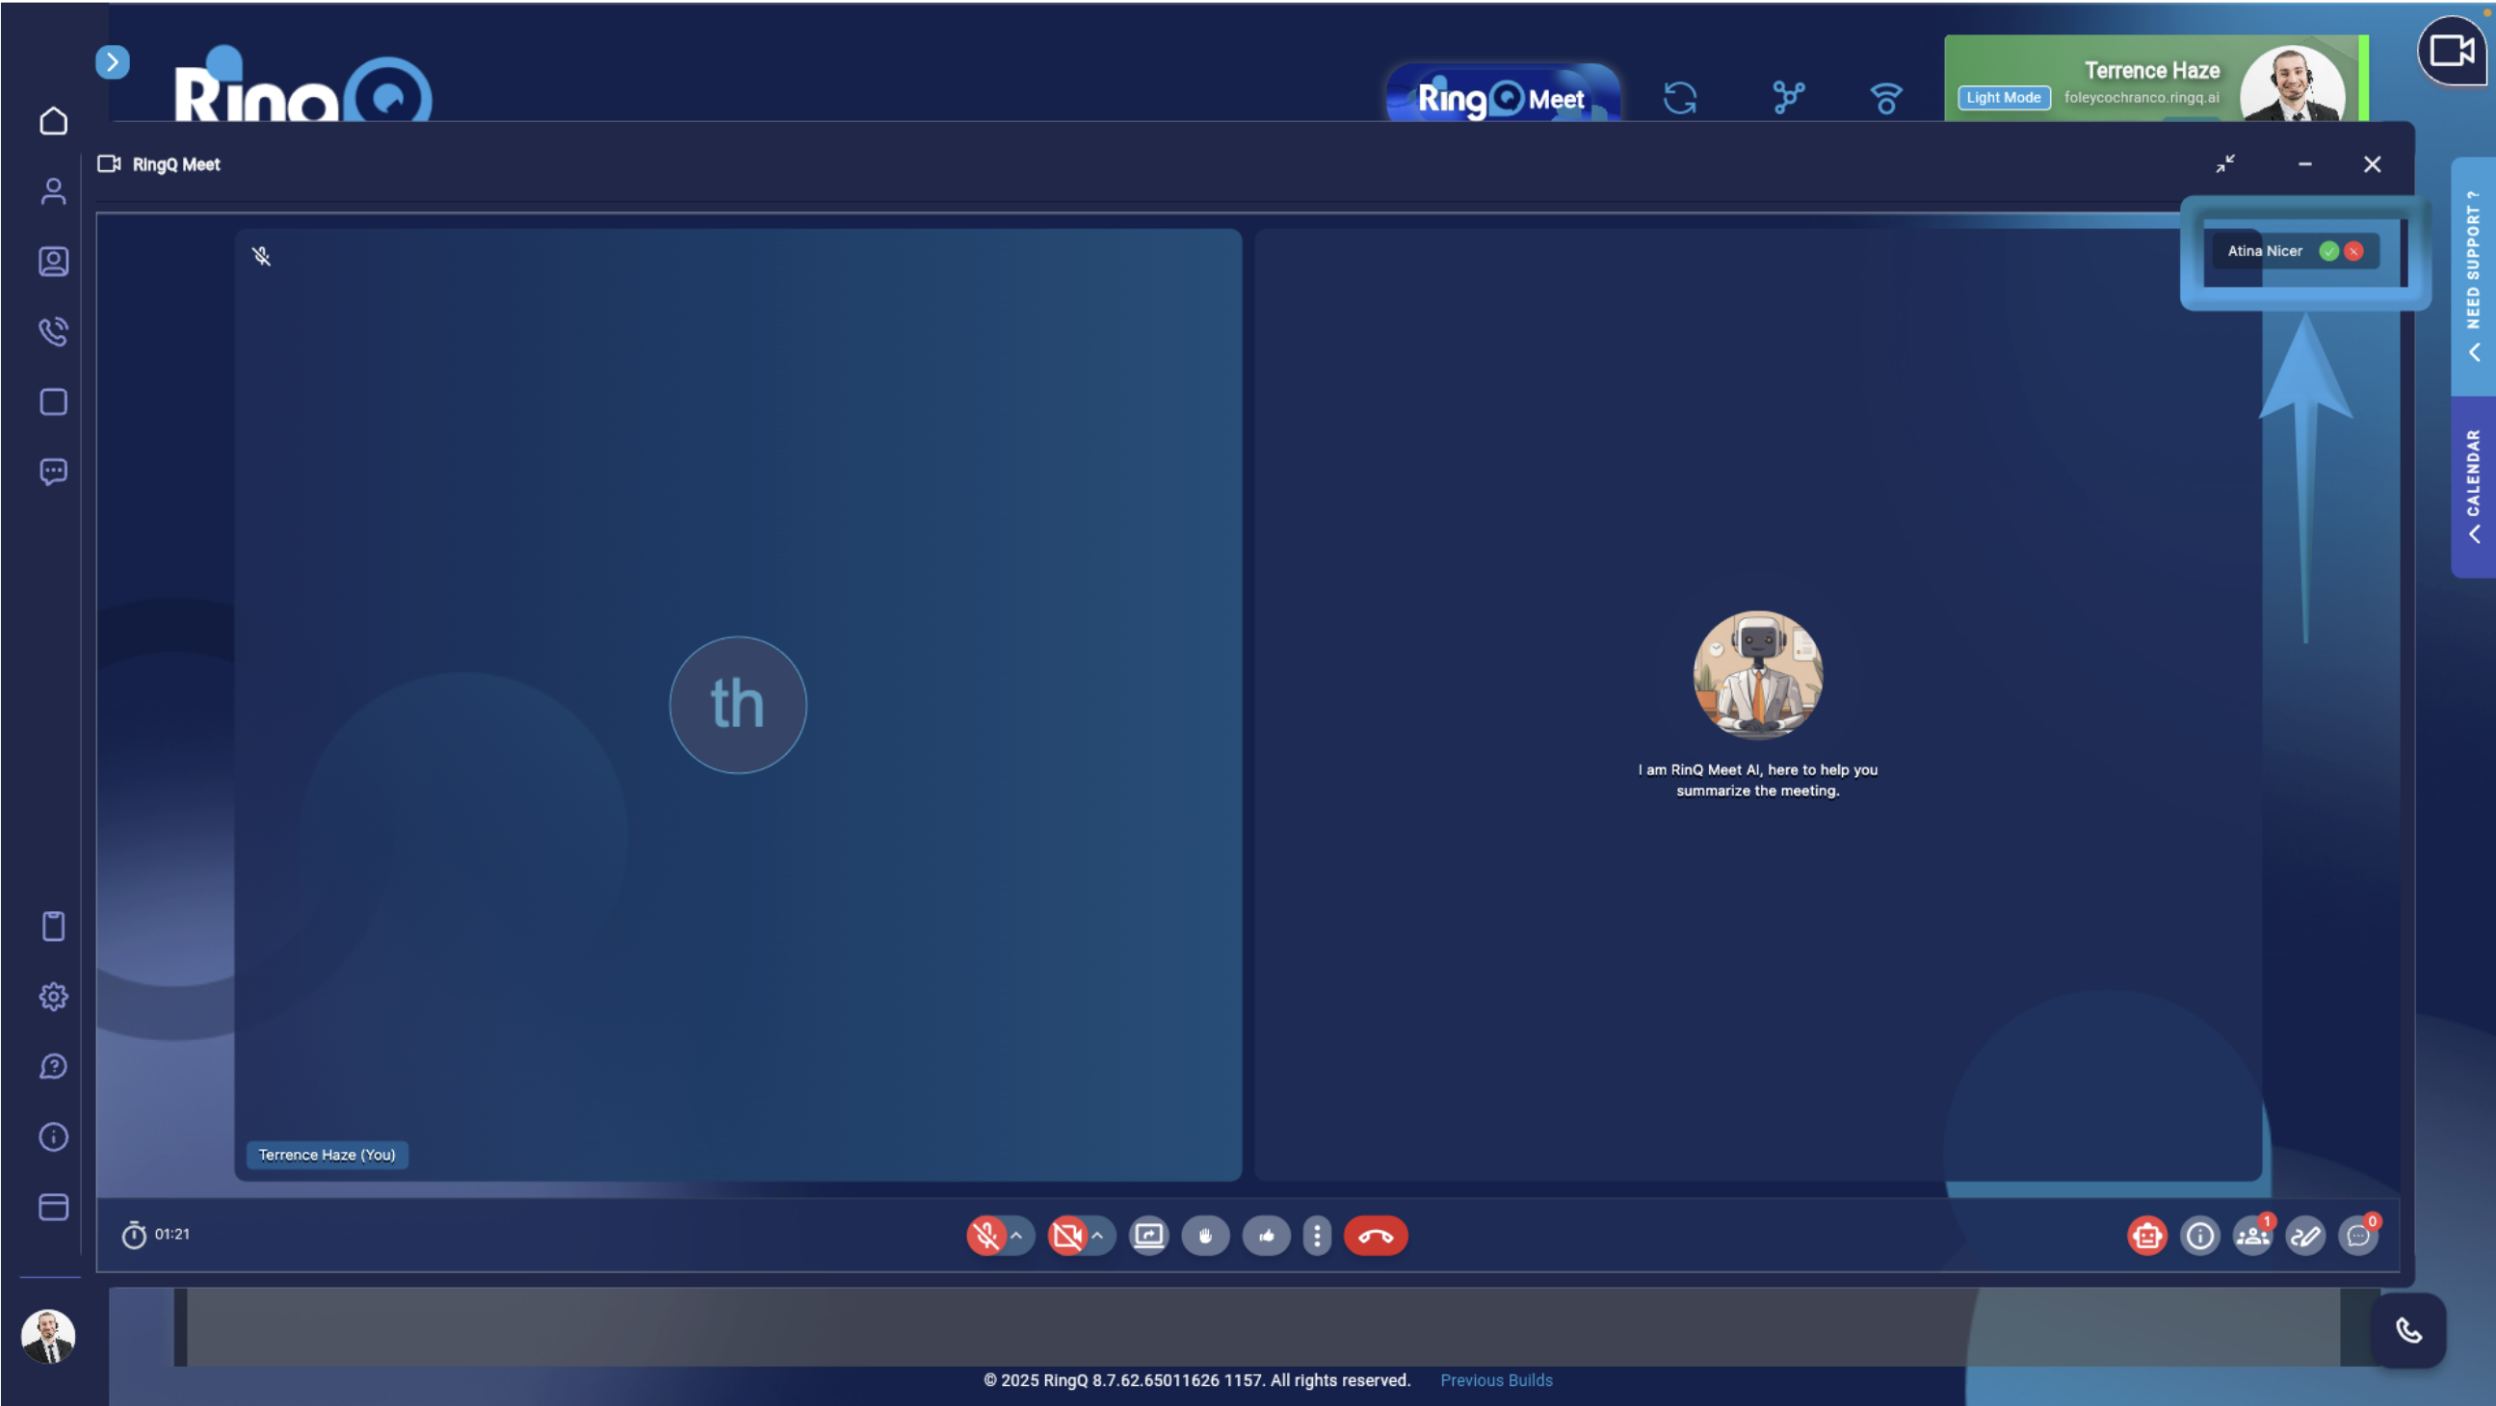Image resolution: width=2496 pixels, height=1406 pixels.
Task: Open camera options chevron
Action: click(x=1098, y=1236)
